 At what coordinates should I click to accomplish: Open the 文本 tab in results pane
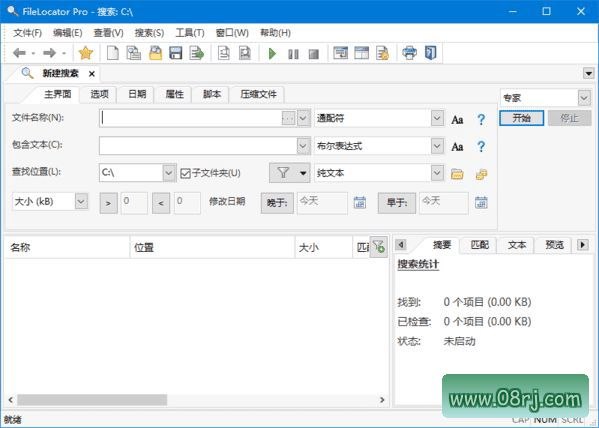516,245
